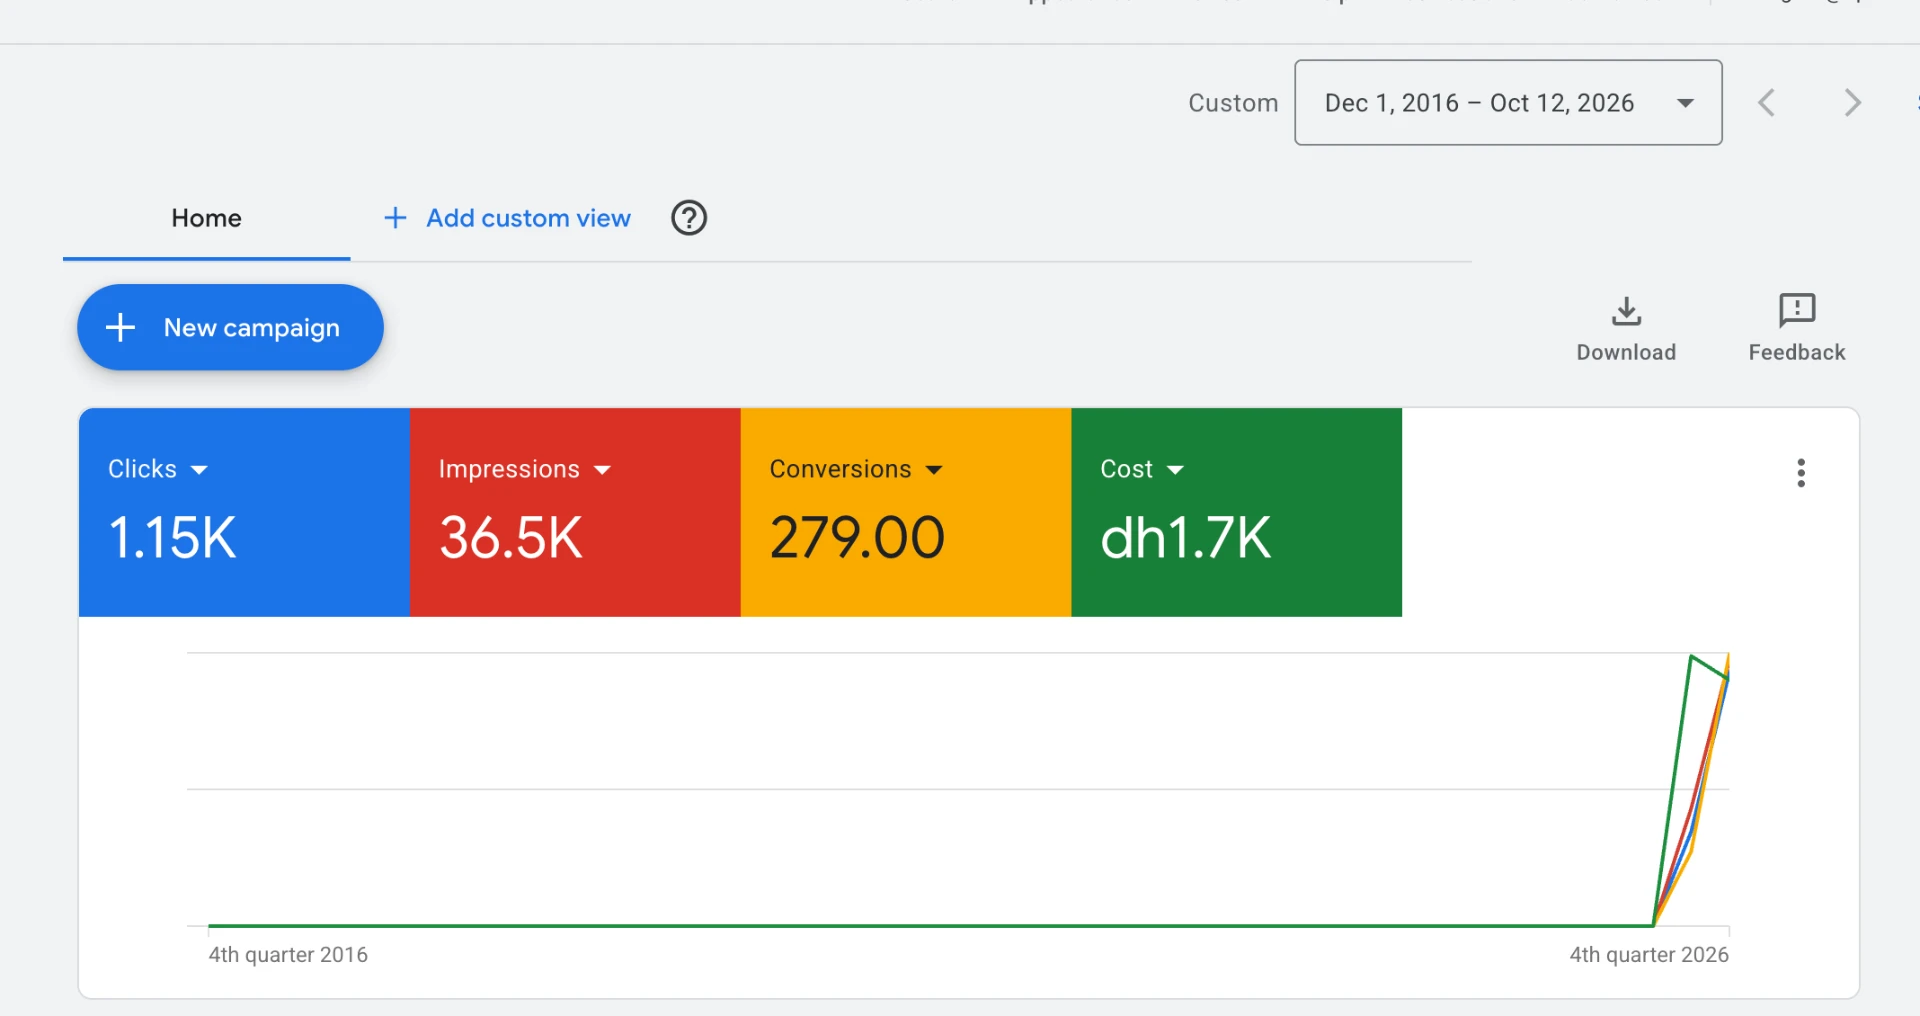This screenshot has height=1016, width=1920.
Task: Click the Download icon
Action: click(1626, 312)
